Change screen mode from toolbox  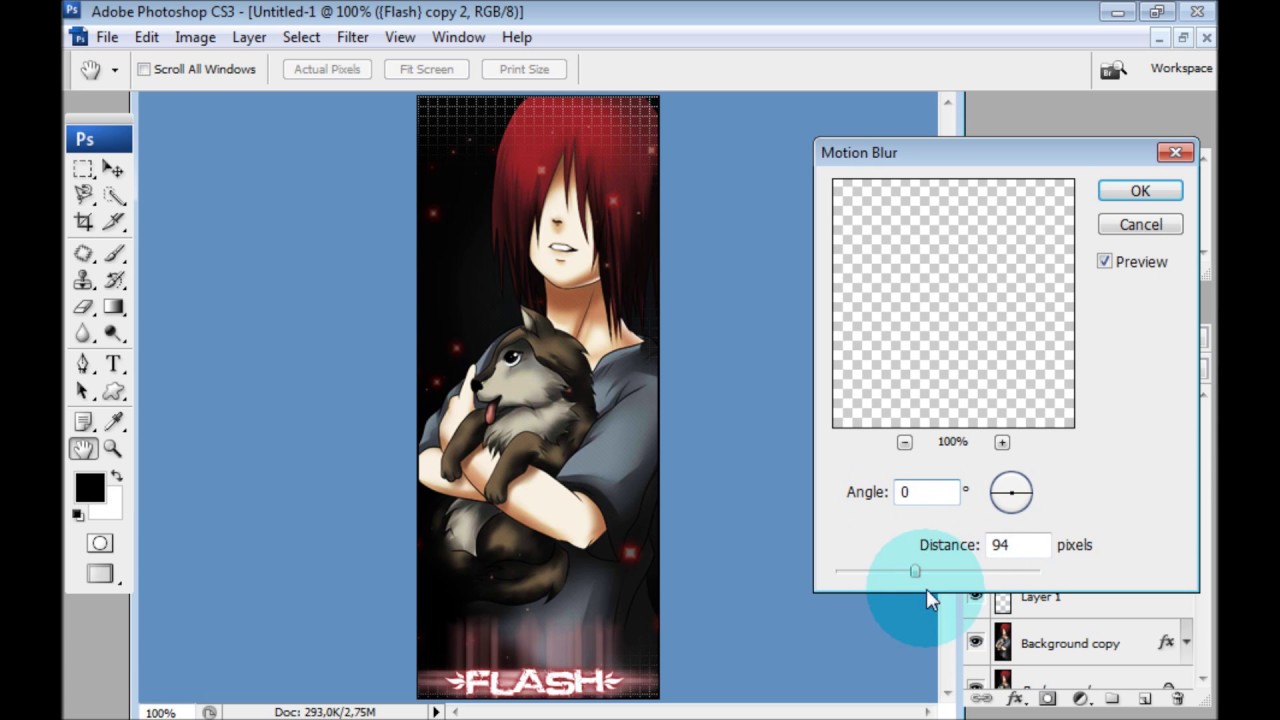click(x=99, y=574)
